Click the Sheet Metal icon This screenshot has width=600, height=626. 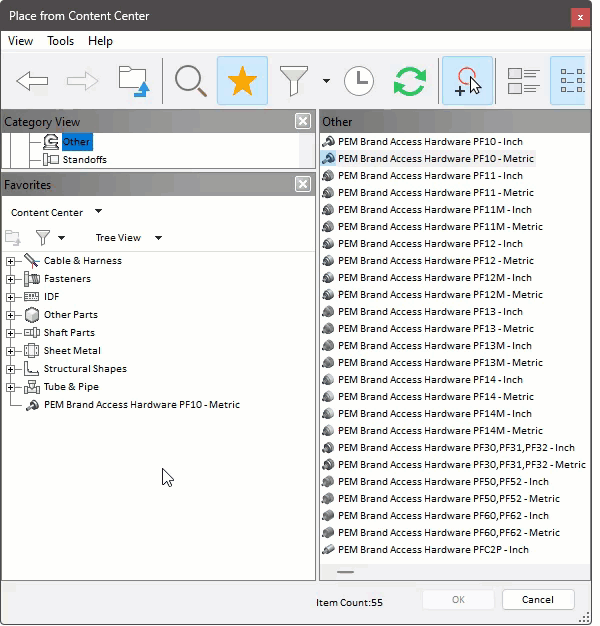click(32, 351)
